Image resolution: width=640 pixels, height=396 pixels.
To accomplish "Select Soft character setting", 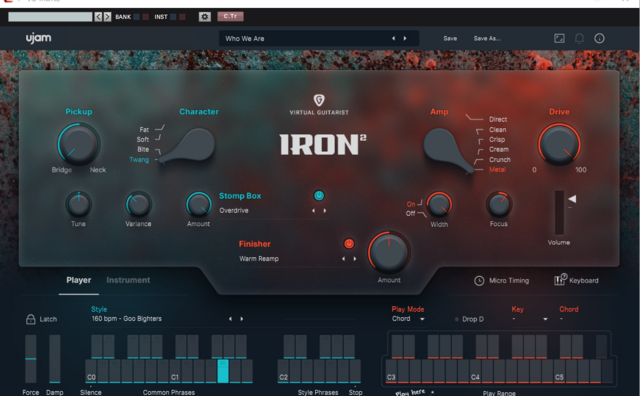I will 142,139.
